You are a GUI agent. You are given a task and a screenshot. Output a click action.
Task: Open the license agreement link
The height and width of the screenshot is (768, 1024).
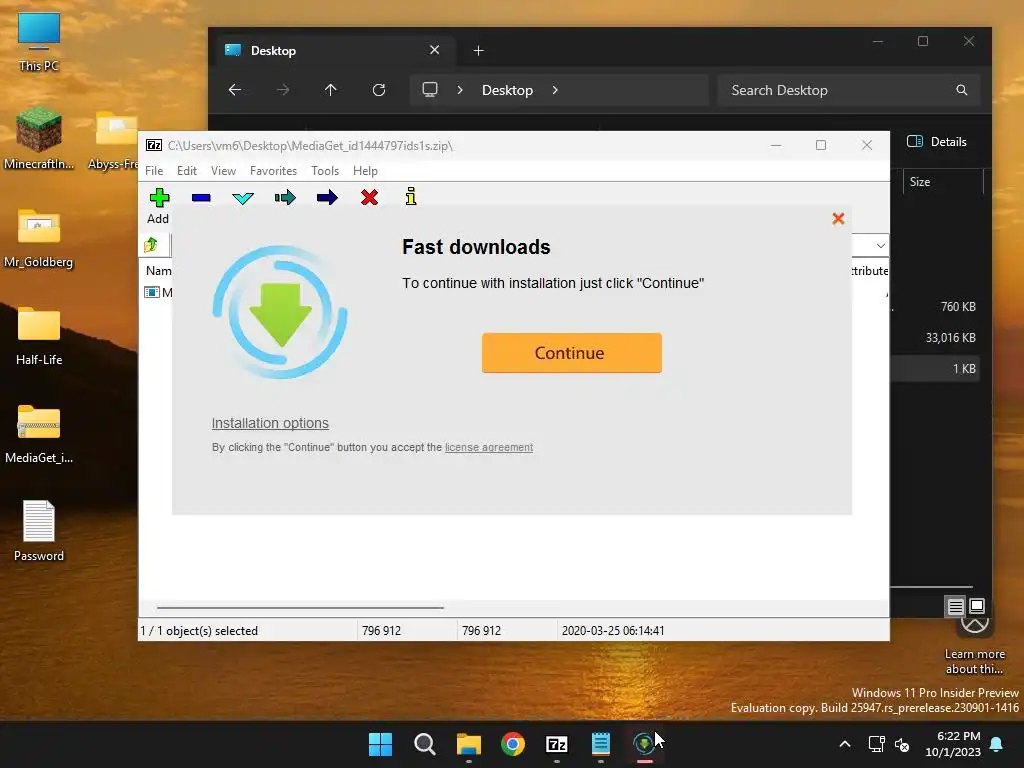[488, 447]
